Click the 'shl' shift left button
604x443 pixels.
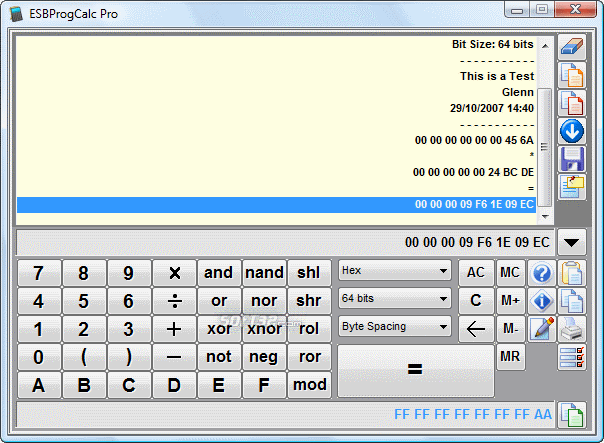(x=309, y=273)
